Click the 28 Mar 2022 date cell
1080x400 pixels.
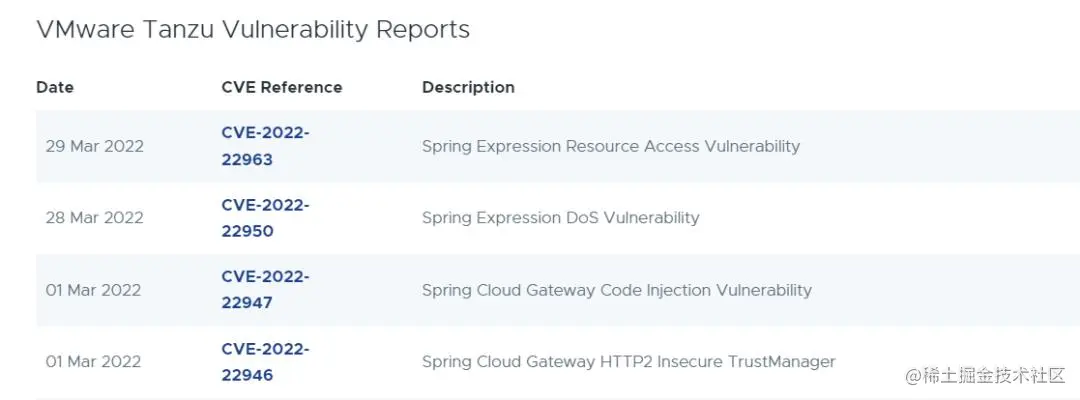click(95, 218)
